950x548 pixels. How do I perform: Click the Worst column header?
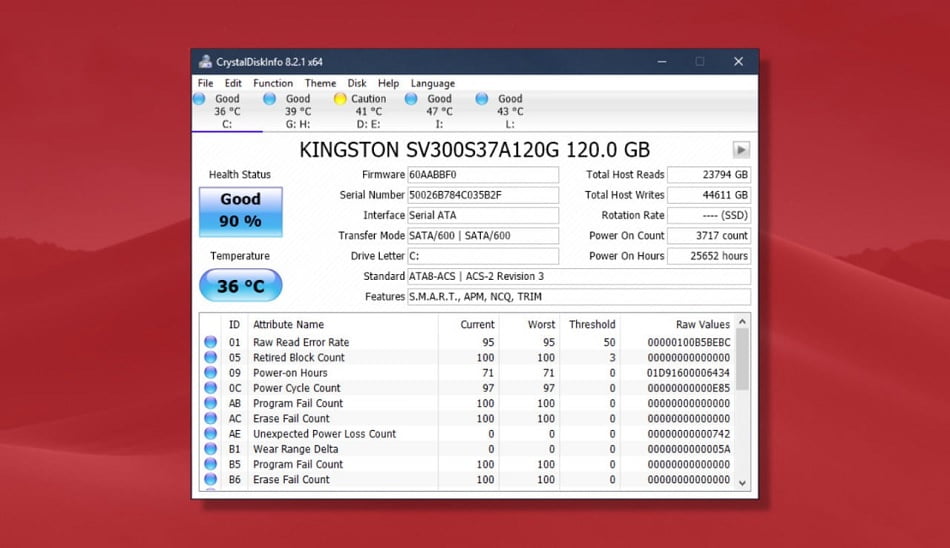(x=541, y=324)
